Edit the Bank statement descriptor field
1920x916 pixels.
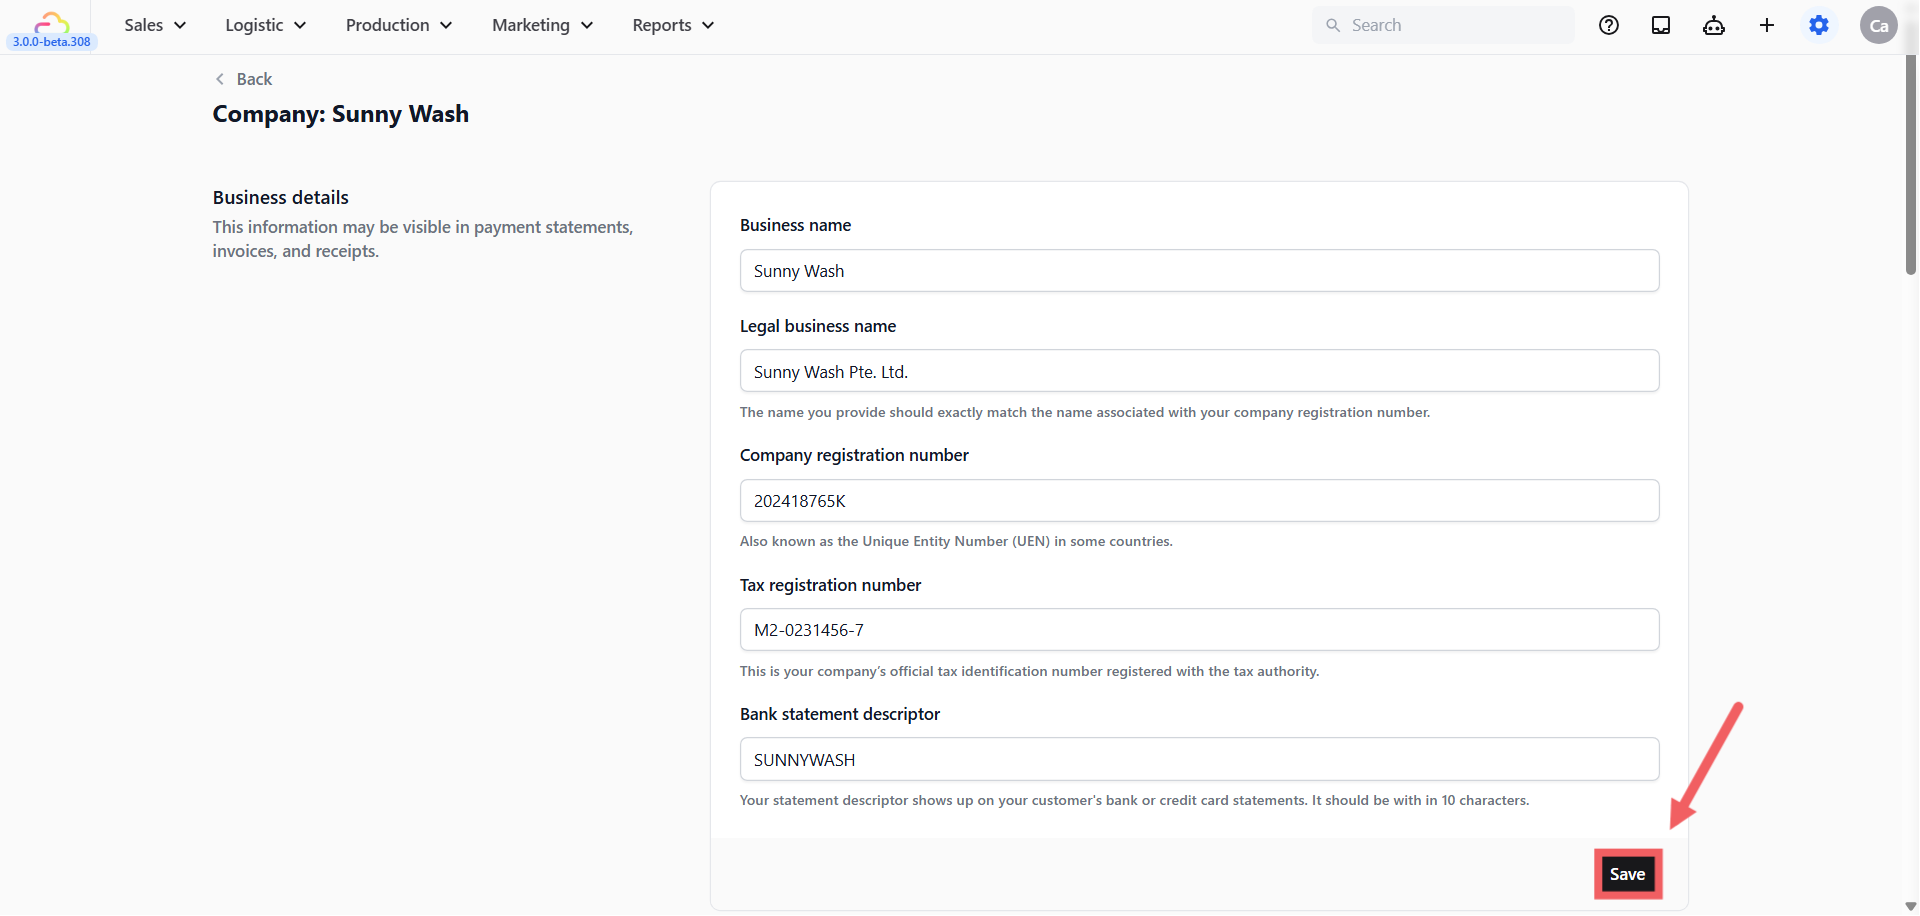[1199, 760]
